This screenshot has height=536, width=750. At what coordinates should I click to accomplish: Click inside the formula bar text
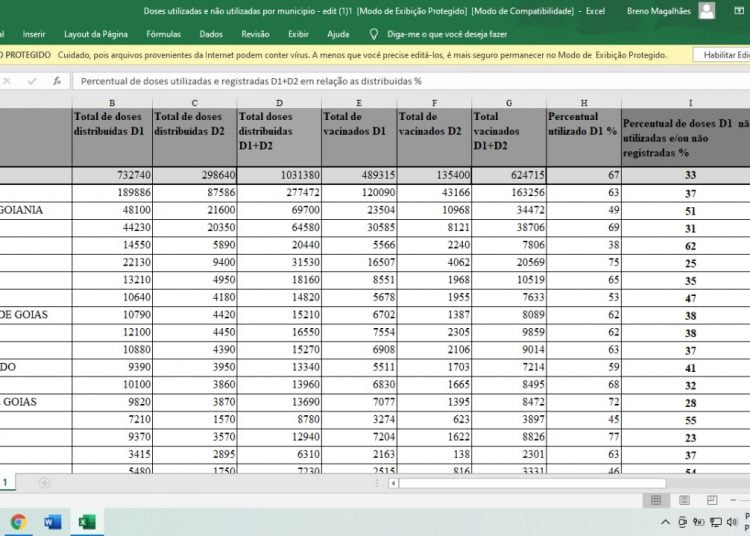point(251,81)
